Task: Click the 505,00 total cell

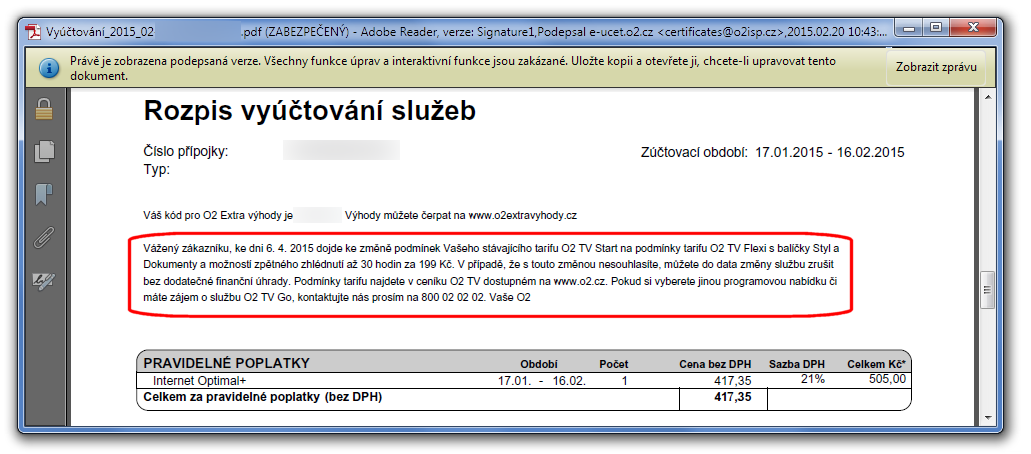Action: tap(886, 378)
